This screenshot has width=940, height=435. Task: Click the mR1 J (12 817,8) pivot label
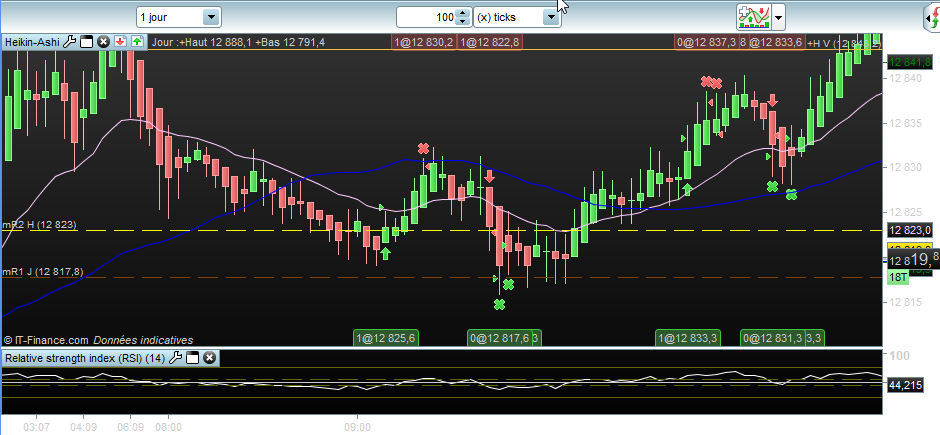(43, 271)
